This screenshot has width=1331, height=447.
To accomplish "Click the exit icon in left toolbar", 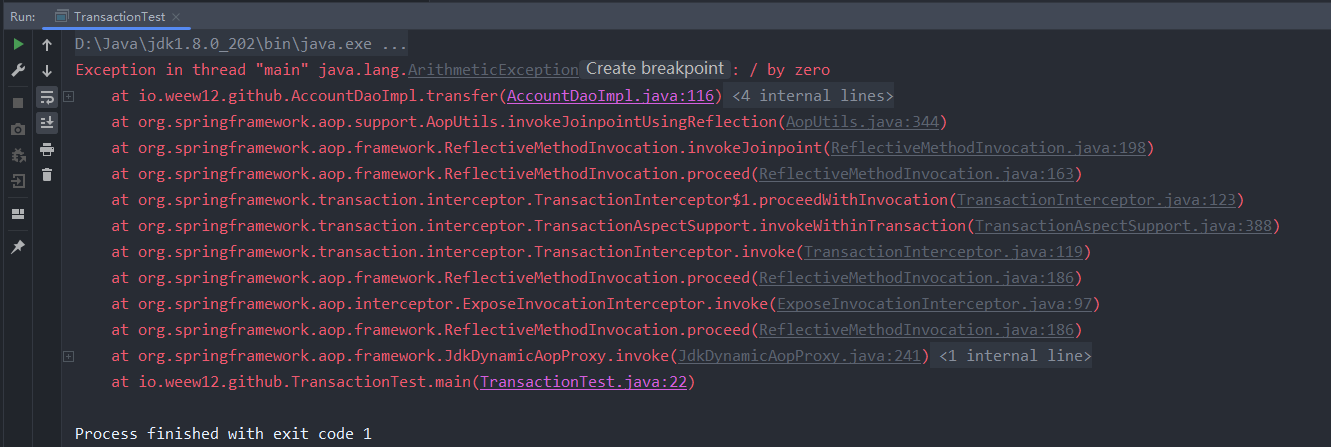I will pos(17,181).
